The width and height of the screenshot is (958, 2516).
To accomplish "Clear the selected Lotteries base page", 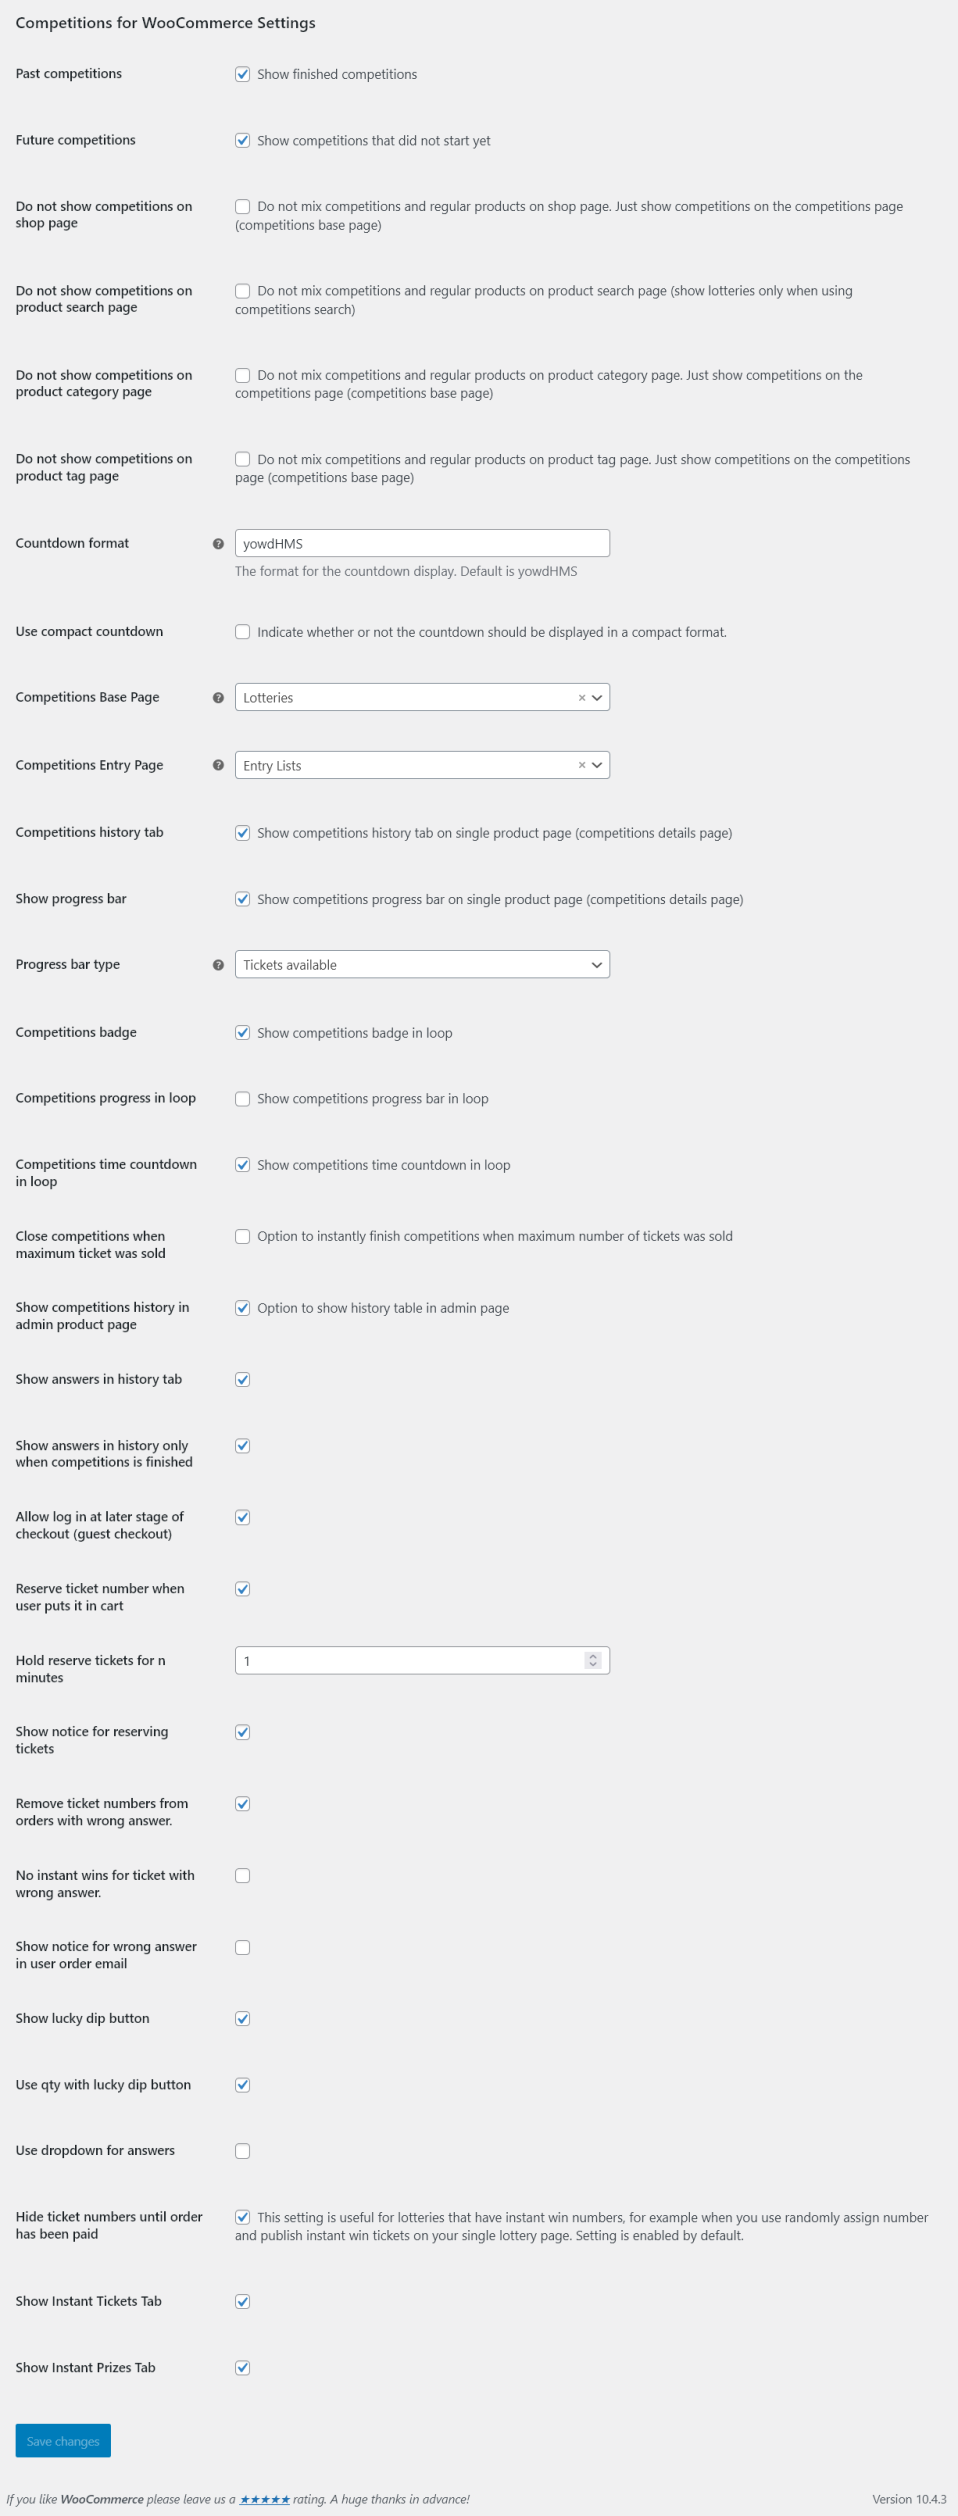I will [x=581, y=697].
